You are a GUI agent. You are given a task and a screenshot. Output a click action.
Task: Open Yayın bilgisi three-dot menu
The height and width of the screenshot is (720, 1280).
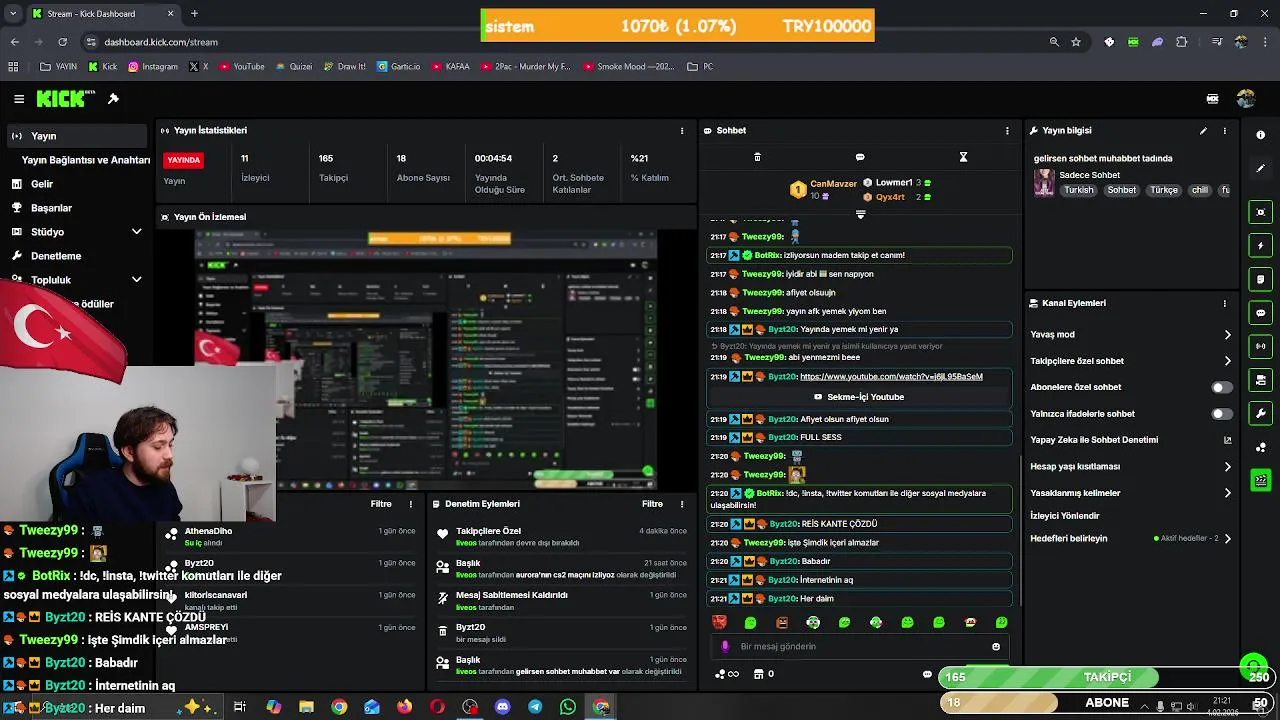pyautogui.click(x=1224, y=131)
